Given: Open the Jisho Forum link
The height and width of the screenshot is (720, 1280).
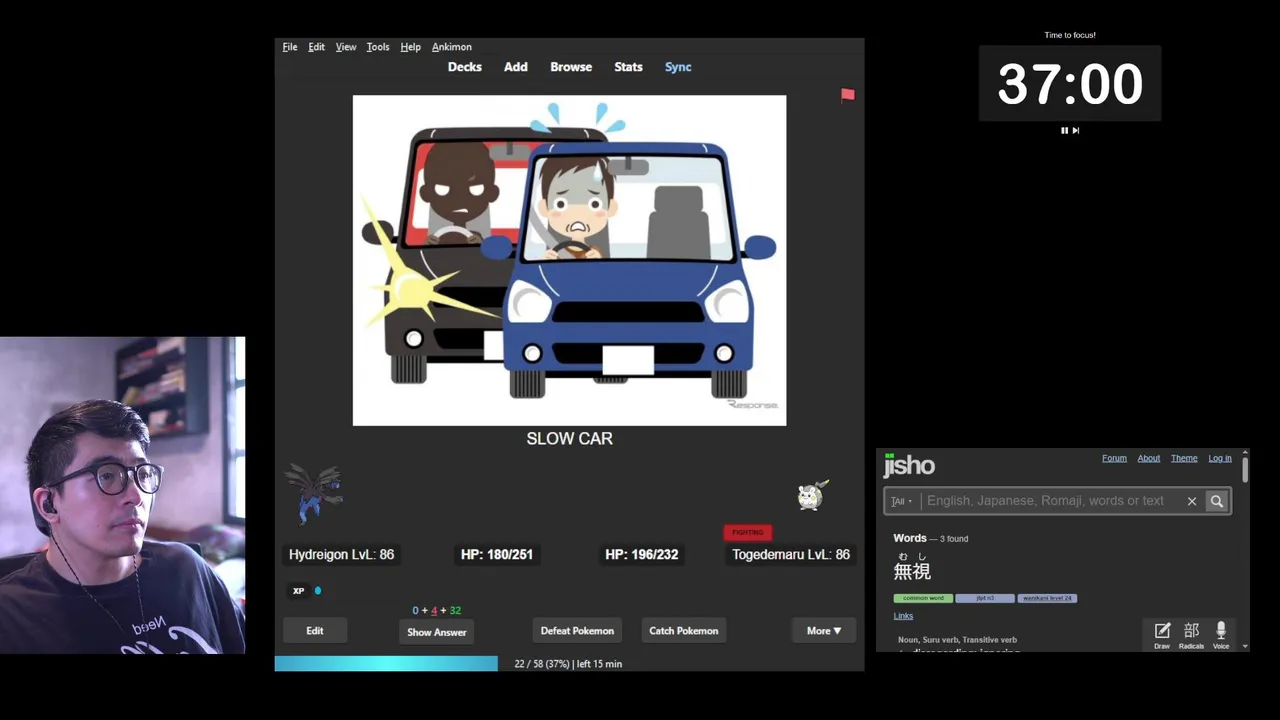Looking at the screenshot, I should 1114,458.
